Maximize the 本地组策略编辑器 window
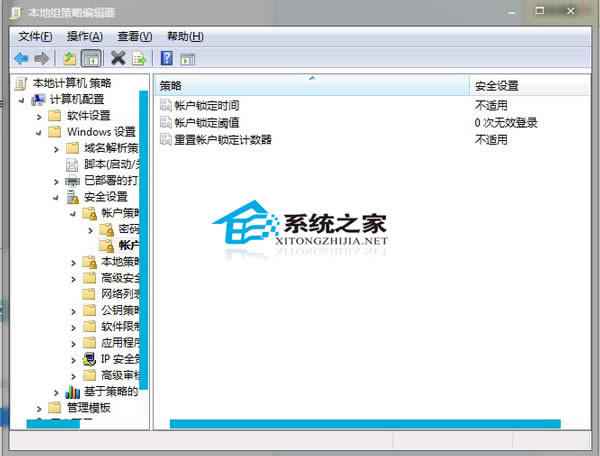Screen dimensions: 600x456 pyautogui.click(x=540, y=11)
